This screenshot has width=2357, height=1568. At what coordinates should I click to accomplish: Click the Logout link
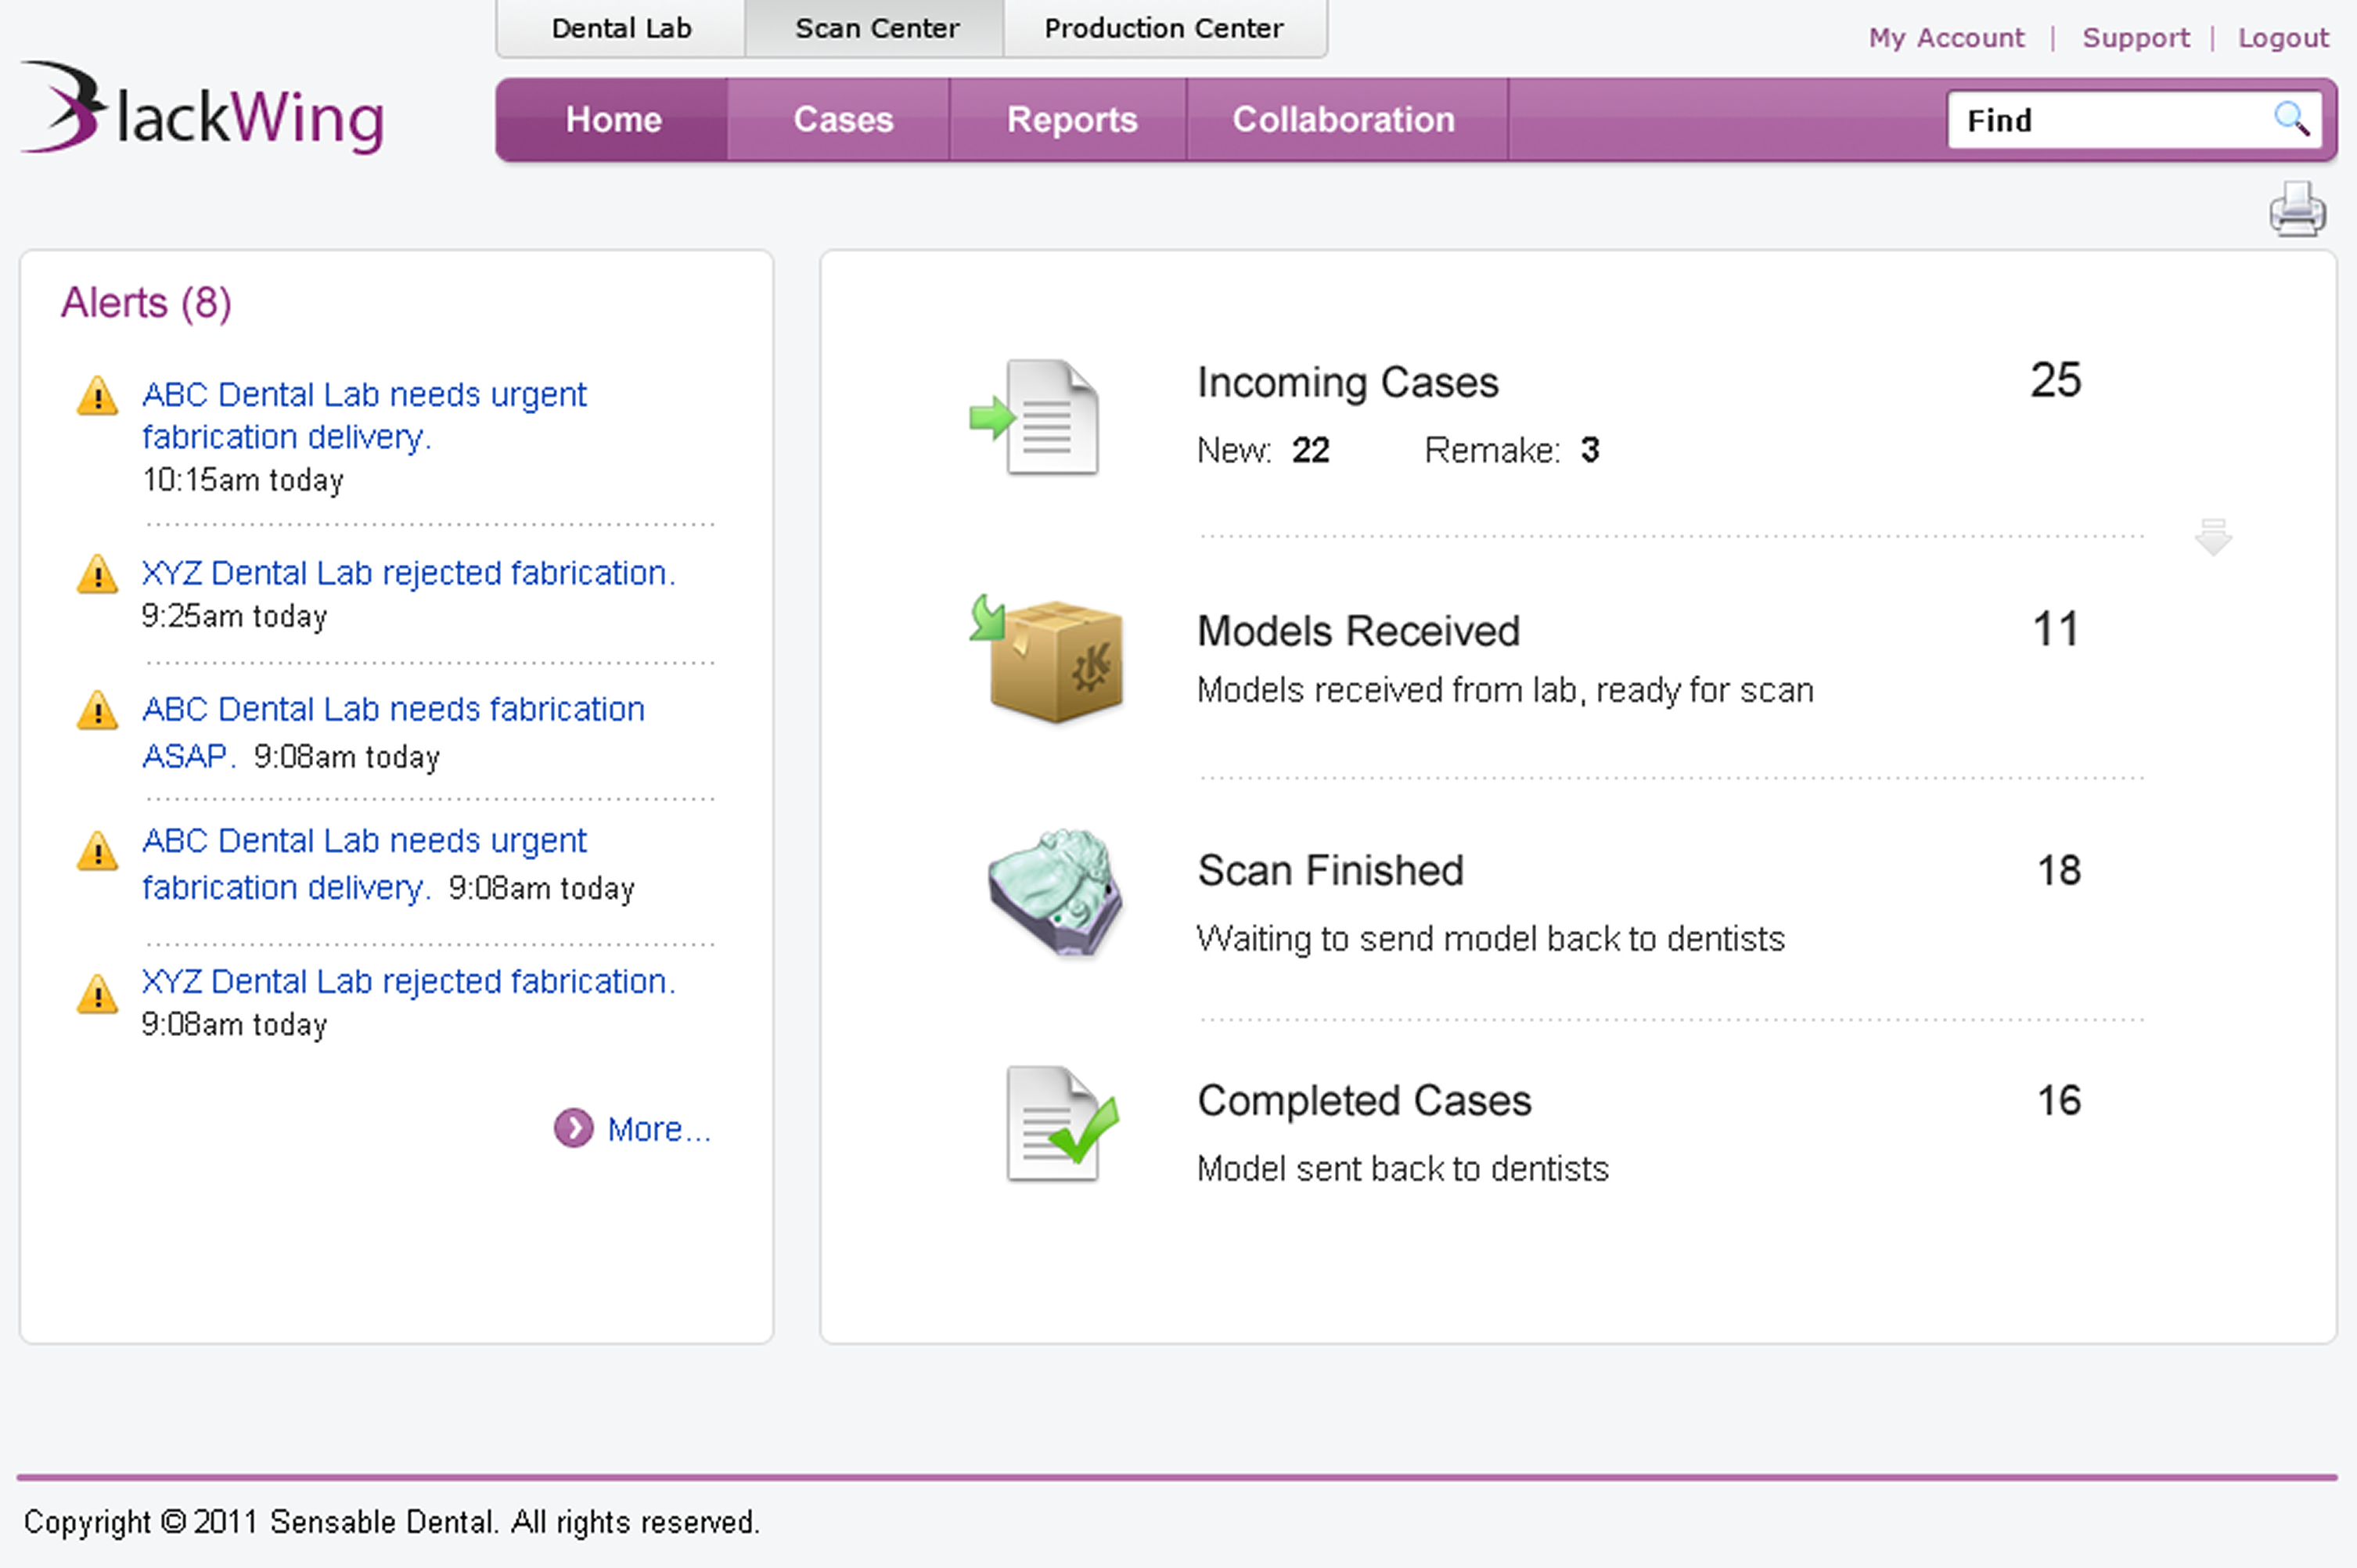coord(2282,38)
